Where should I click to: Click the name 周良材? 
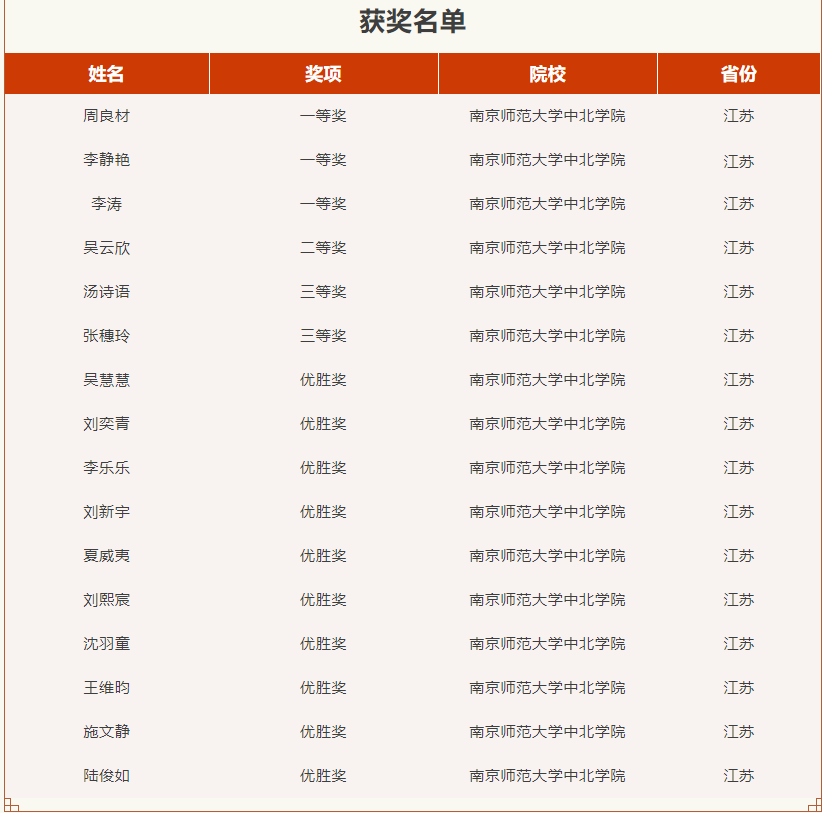pos(106,116)
